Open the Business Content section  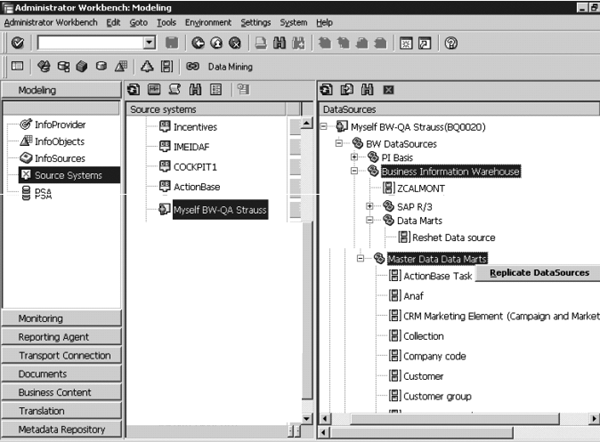[61, 392]
